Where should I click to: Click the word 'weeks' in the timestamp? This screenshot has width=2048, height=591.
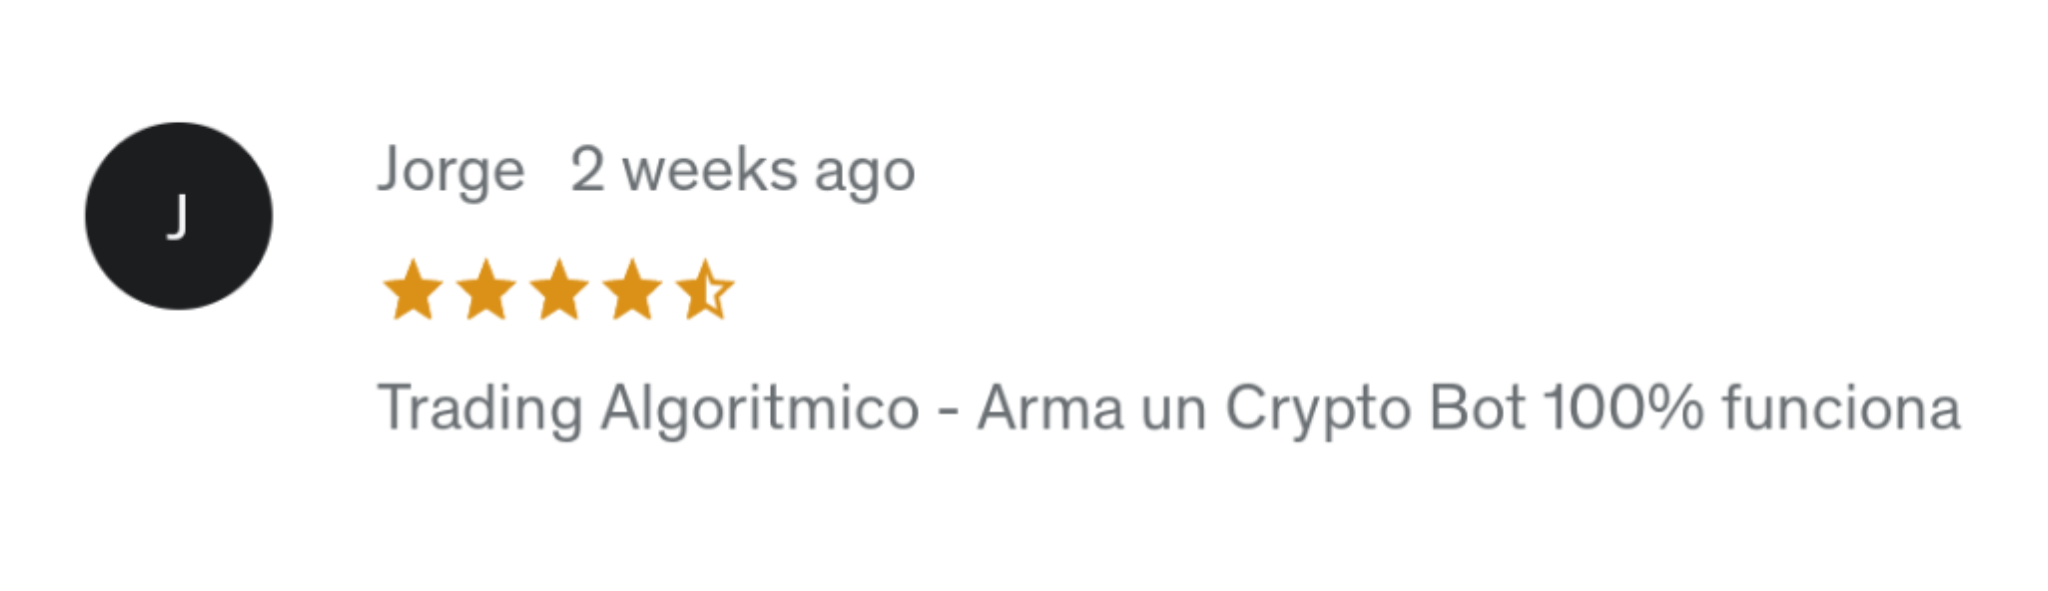(710, 170)
